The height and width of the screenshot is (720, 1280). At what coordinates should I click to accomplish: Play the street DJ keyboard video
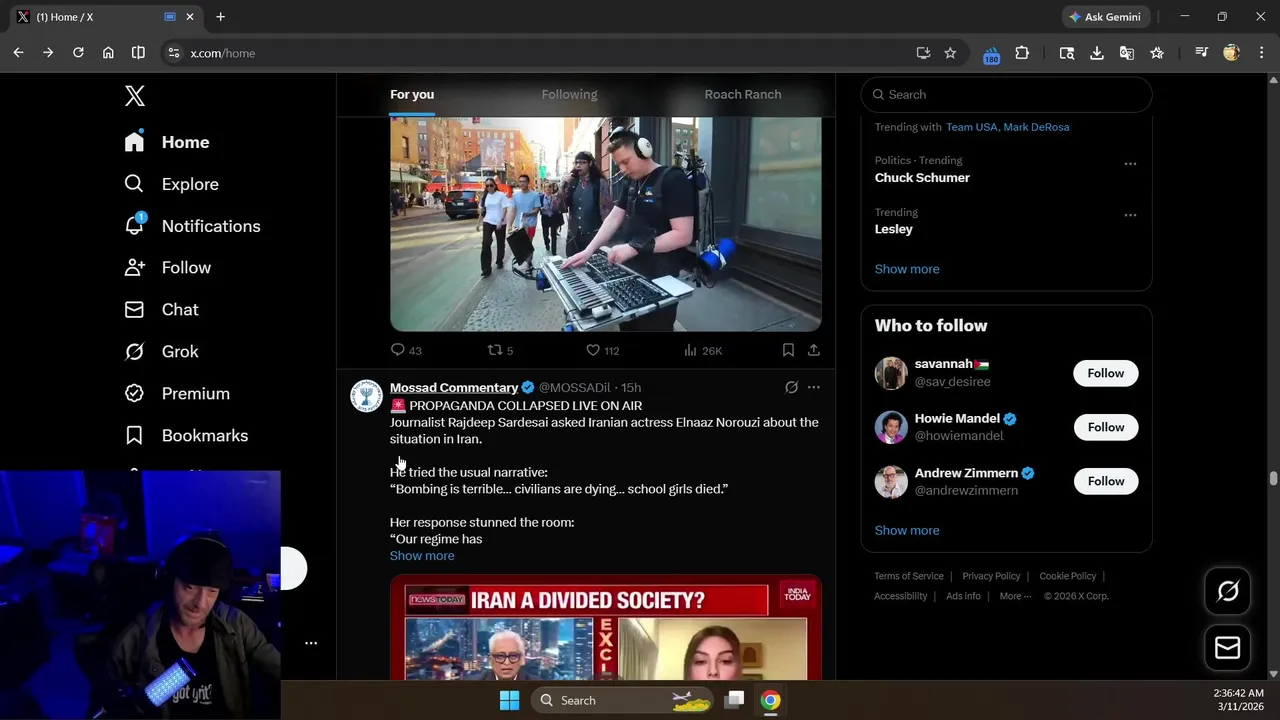click(606, 224)
